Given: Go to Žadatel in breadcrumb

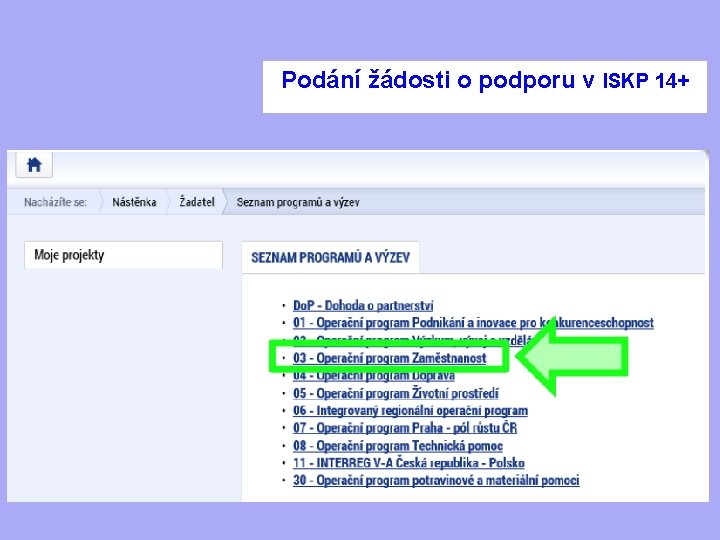Looking at the screenshot, I should pyautogui.click(x=197, y=202).
